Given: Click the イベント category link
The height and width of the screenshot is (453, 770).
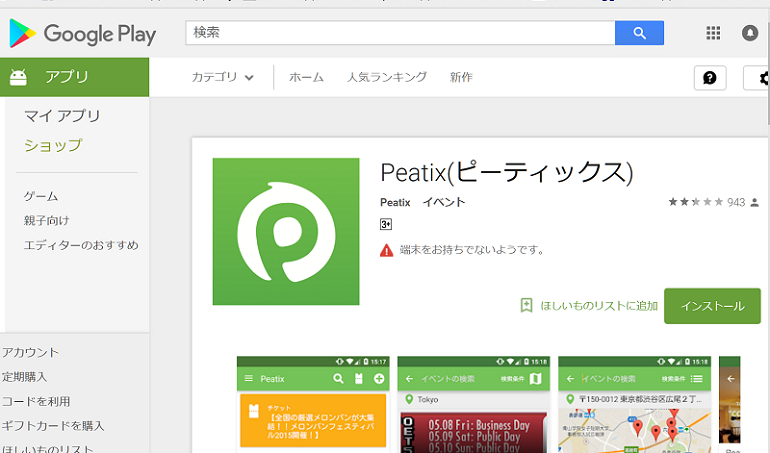Looking at the screenshot, I should [x=444, y=202].
